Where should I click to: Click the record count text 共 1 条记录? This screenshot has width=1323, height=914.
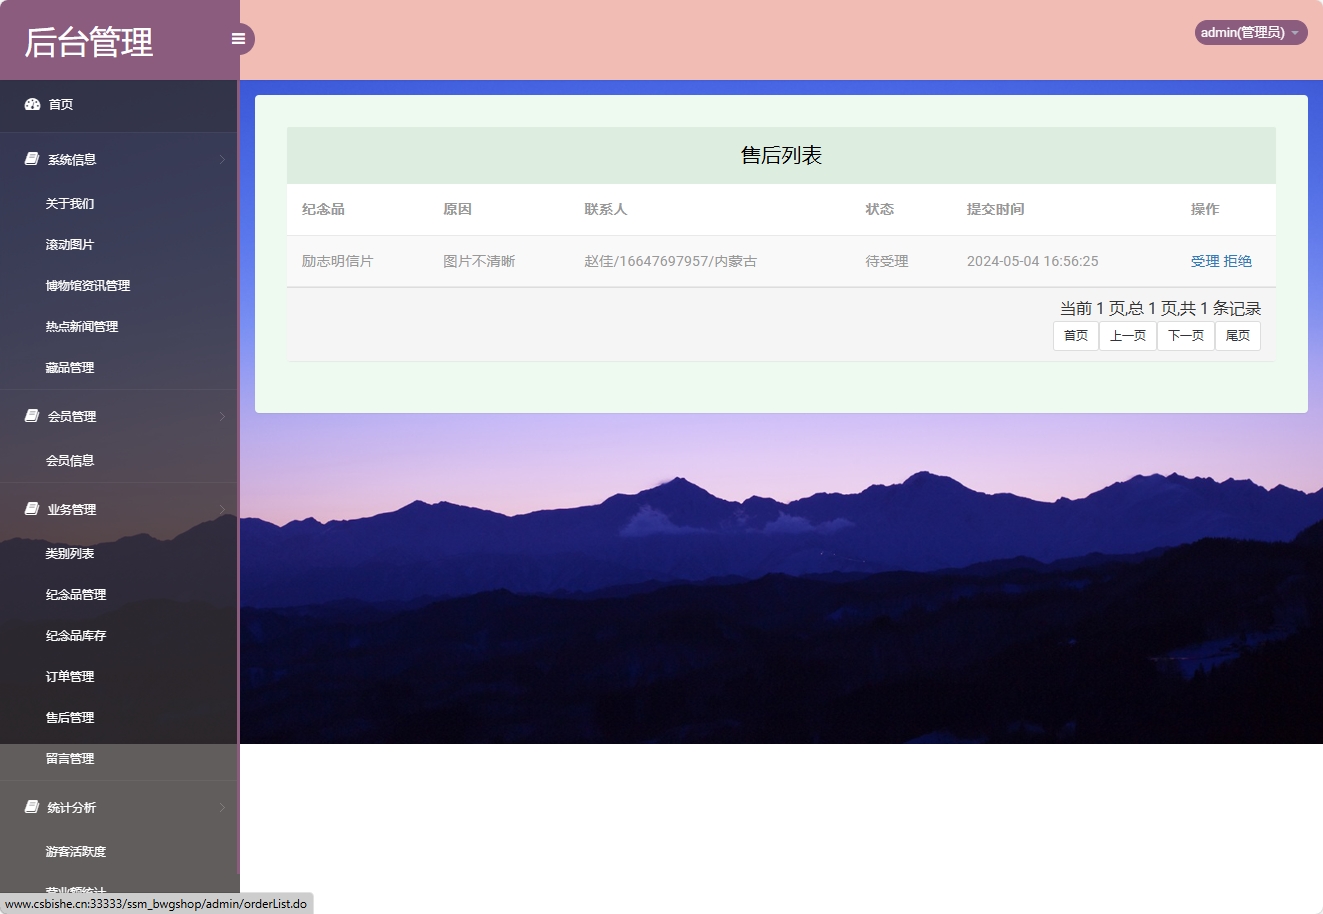click(1220, 308)
